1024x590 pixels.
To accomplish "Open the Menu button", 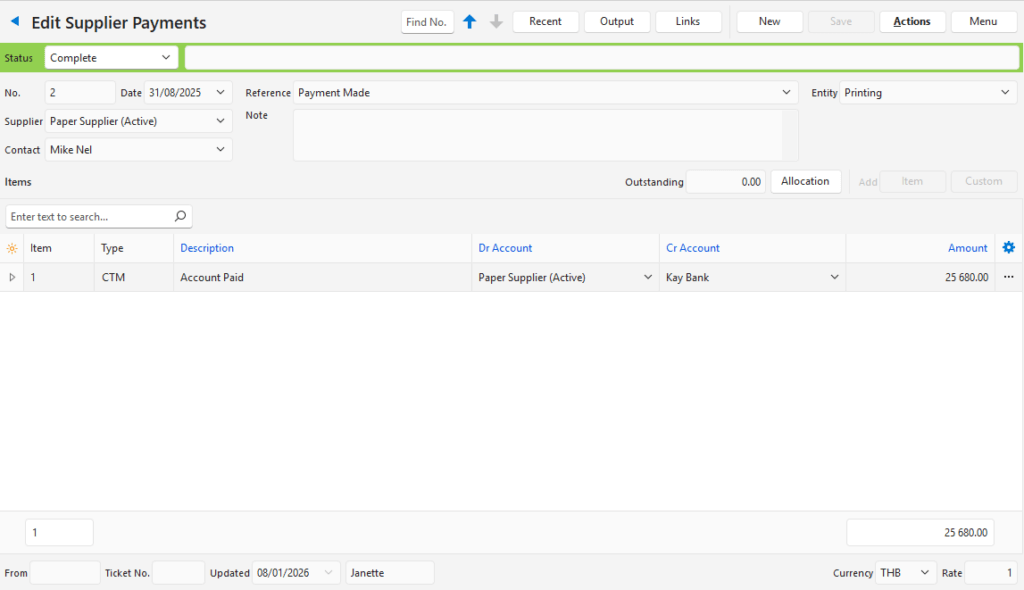I will click(983, 22).
